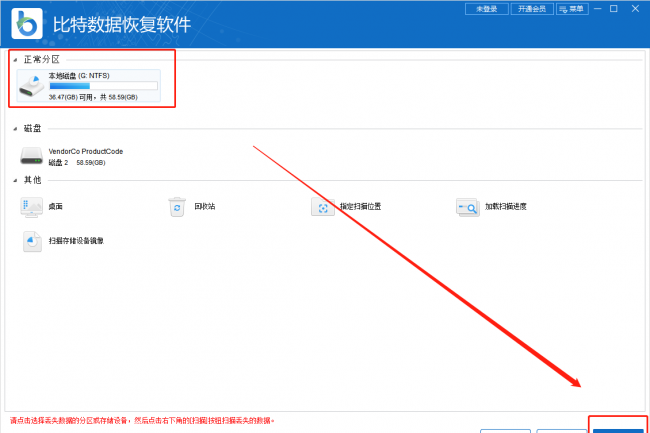This screenshot has width=650, height=433.
Task: Open the 菜单 menu button
Action: pos(572,9)
